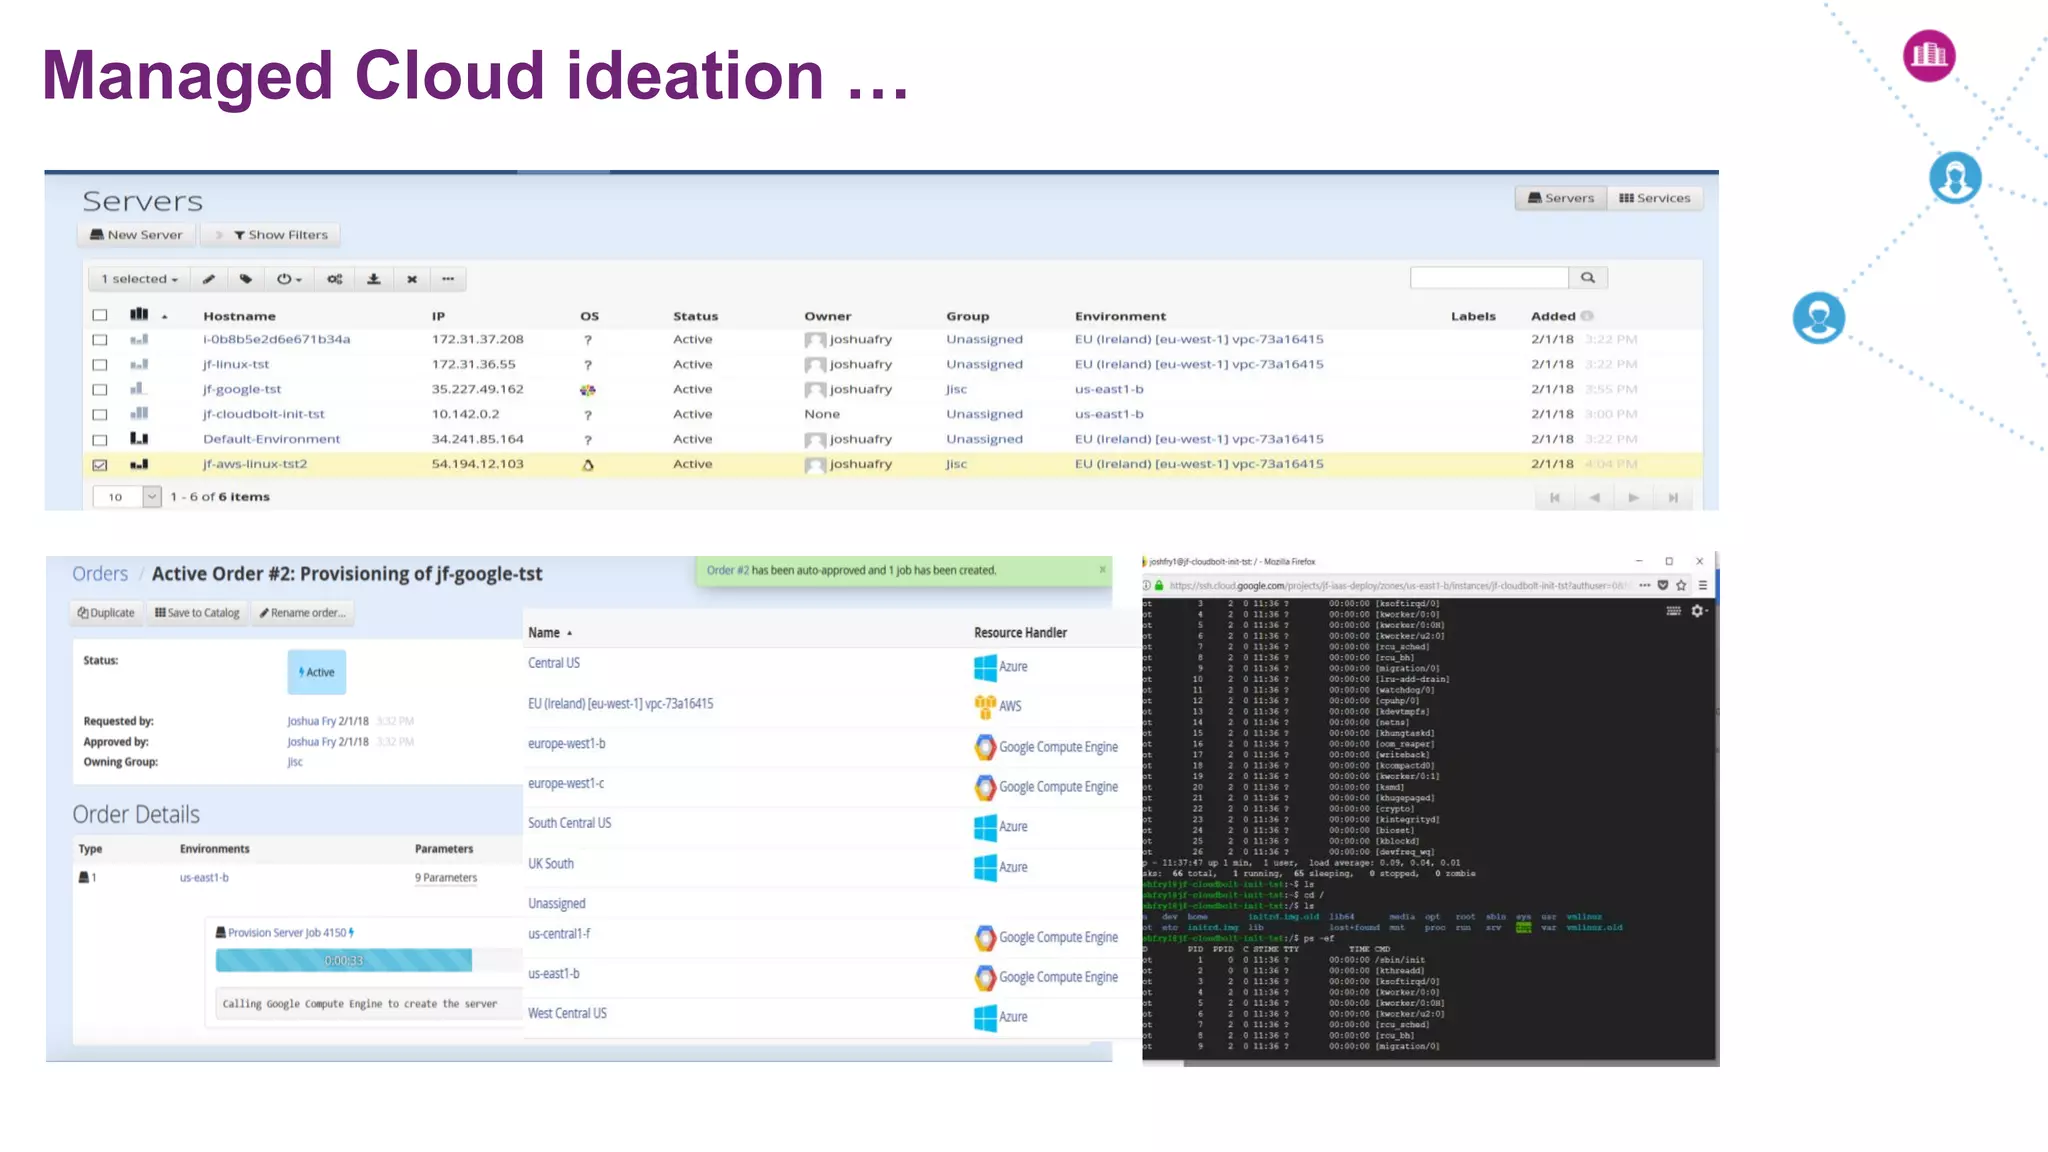Click the Added column help icon

[1587, 316]
